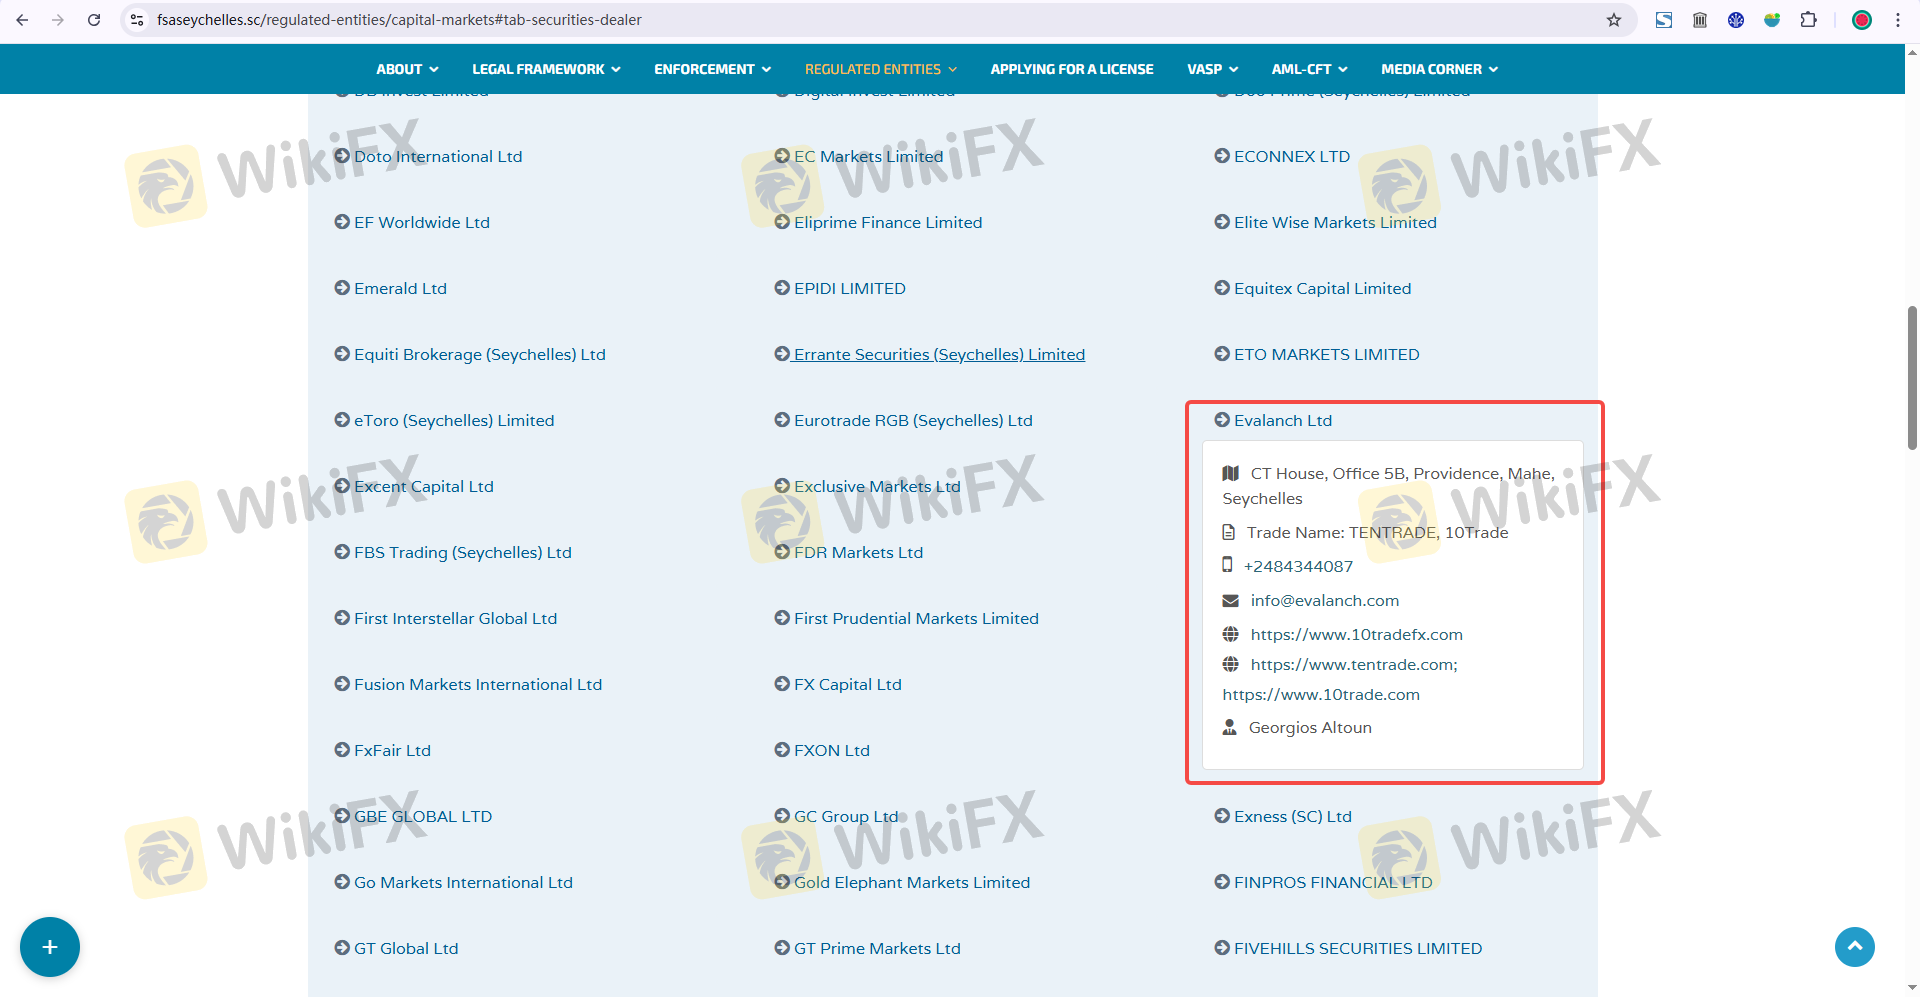Expand the Equiti Brokerage (Seychelles) Ltd entry
The image size is (1920, 997).
click(x=480, y=354)
